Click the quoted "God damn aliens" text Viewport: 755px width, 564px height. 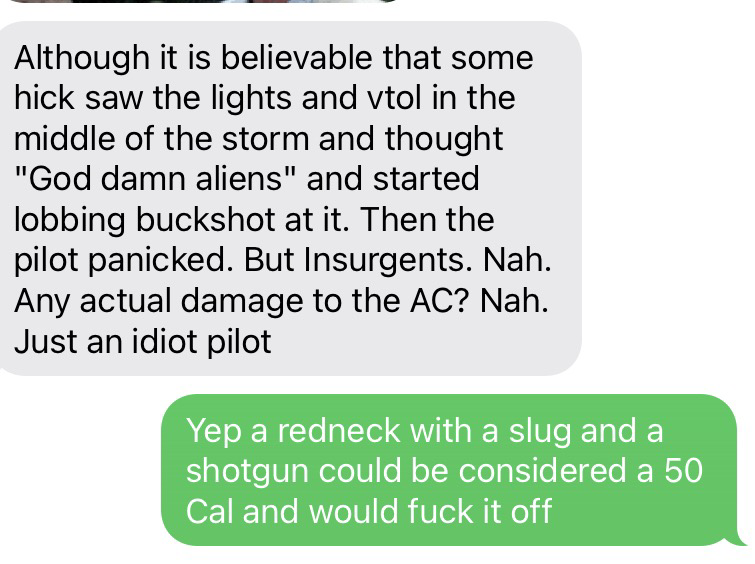click(153, 178)
